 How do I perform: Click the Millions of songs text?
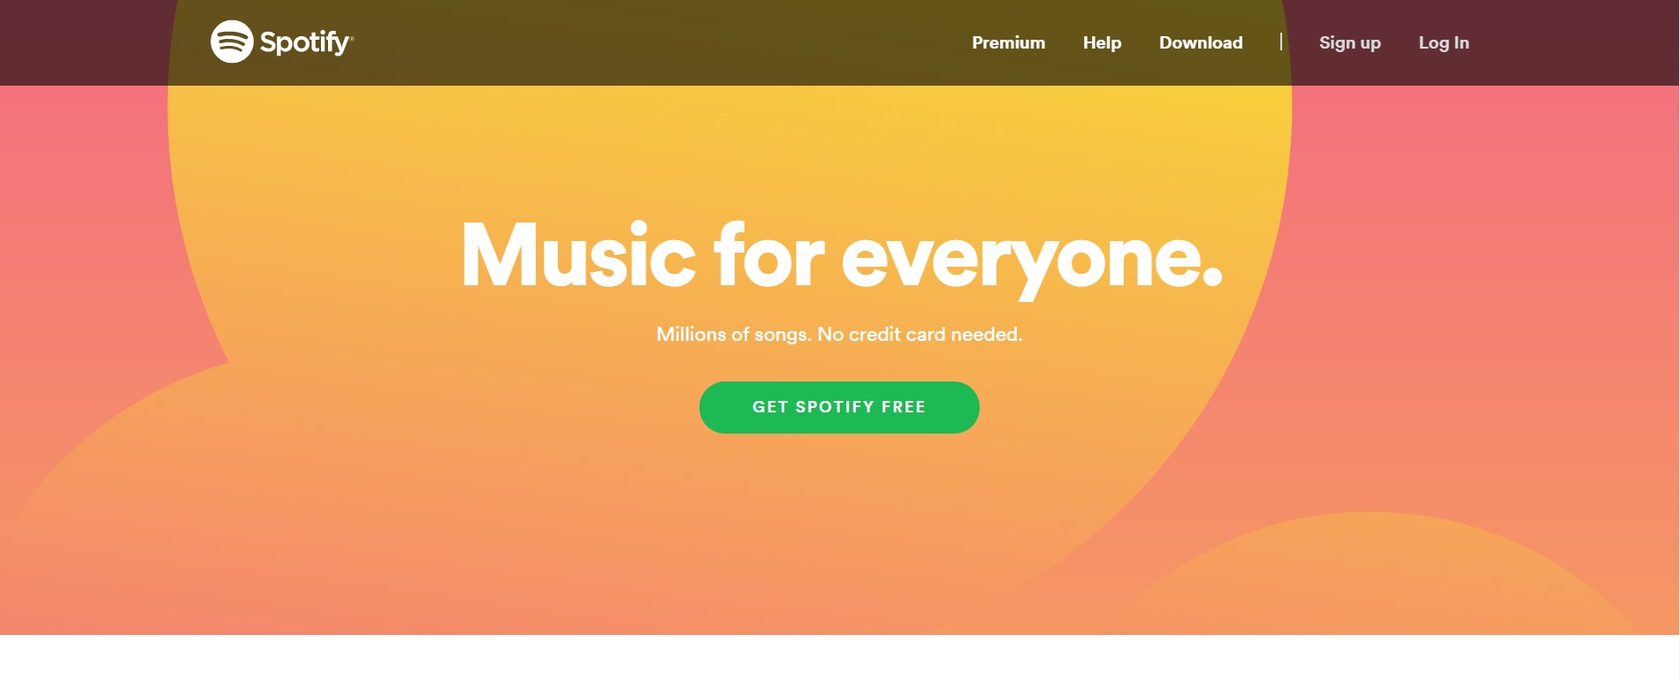click(x=733, y=334)
